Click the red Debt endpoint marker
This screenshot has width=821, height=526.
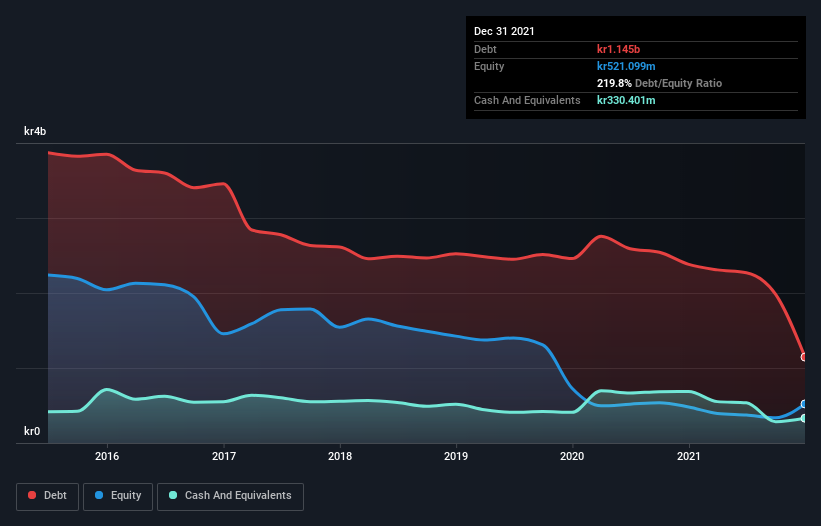804,357
